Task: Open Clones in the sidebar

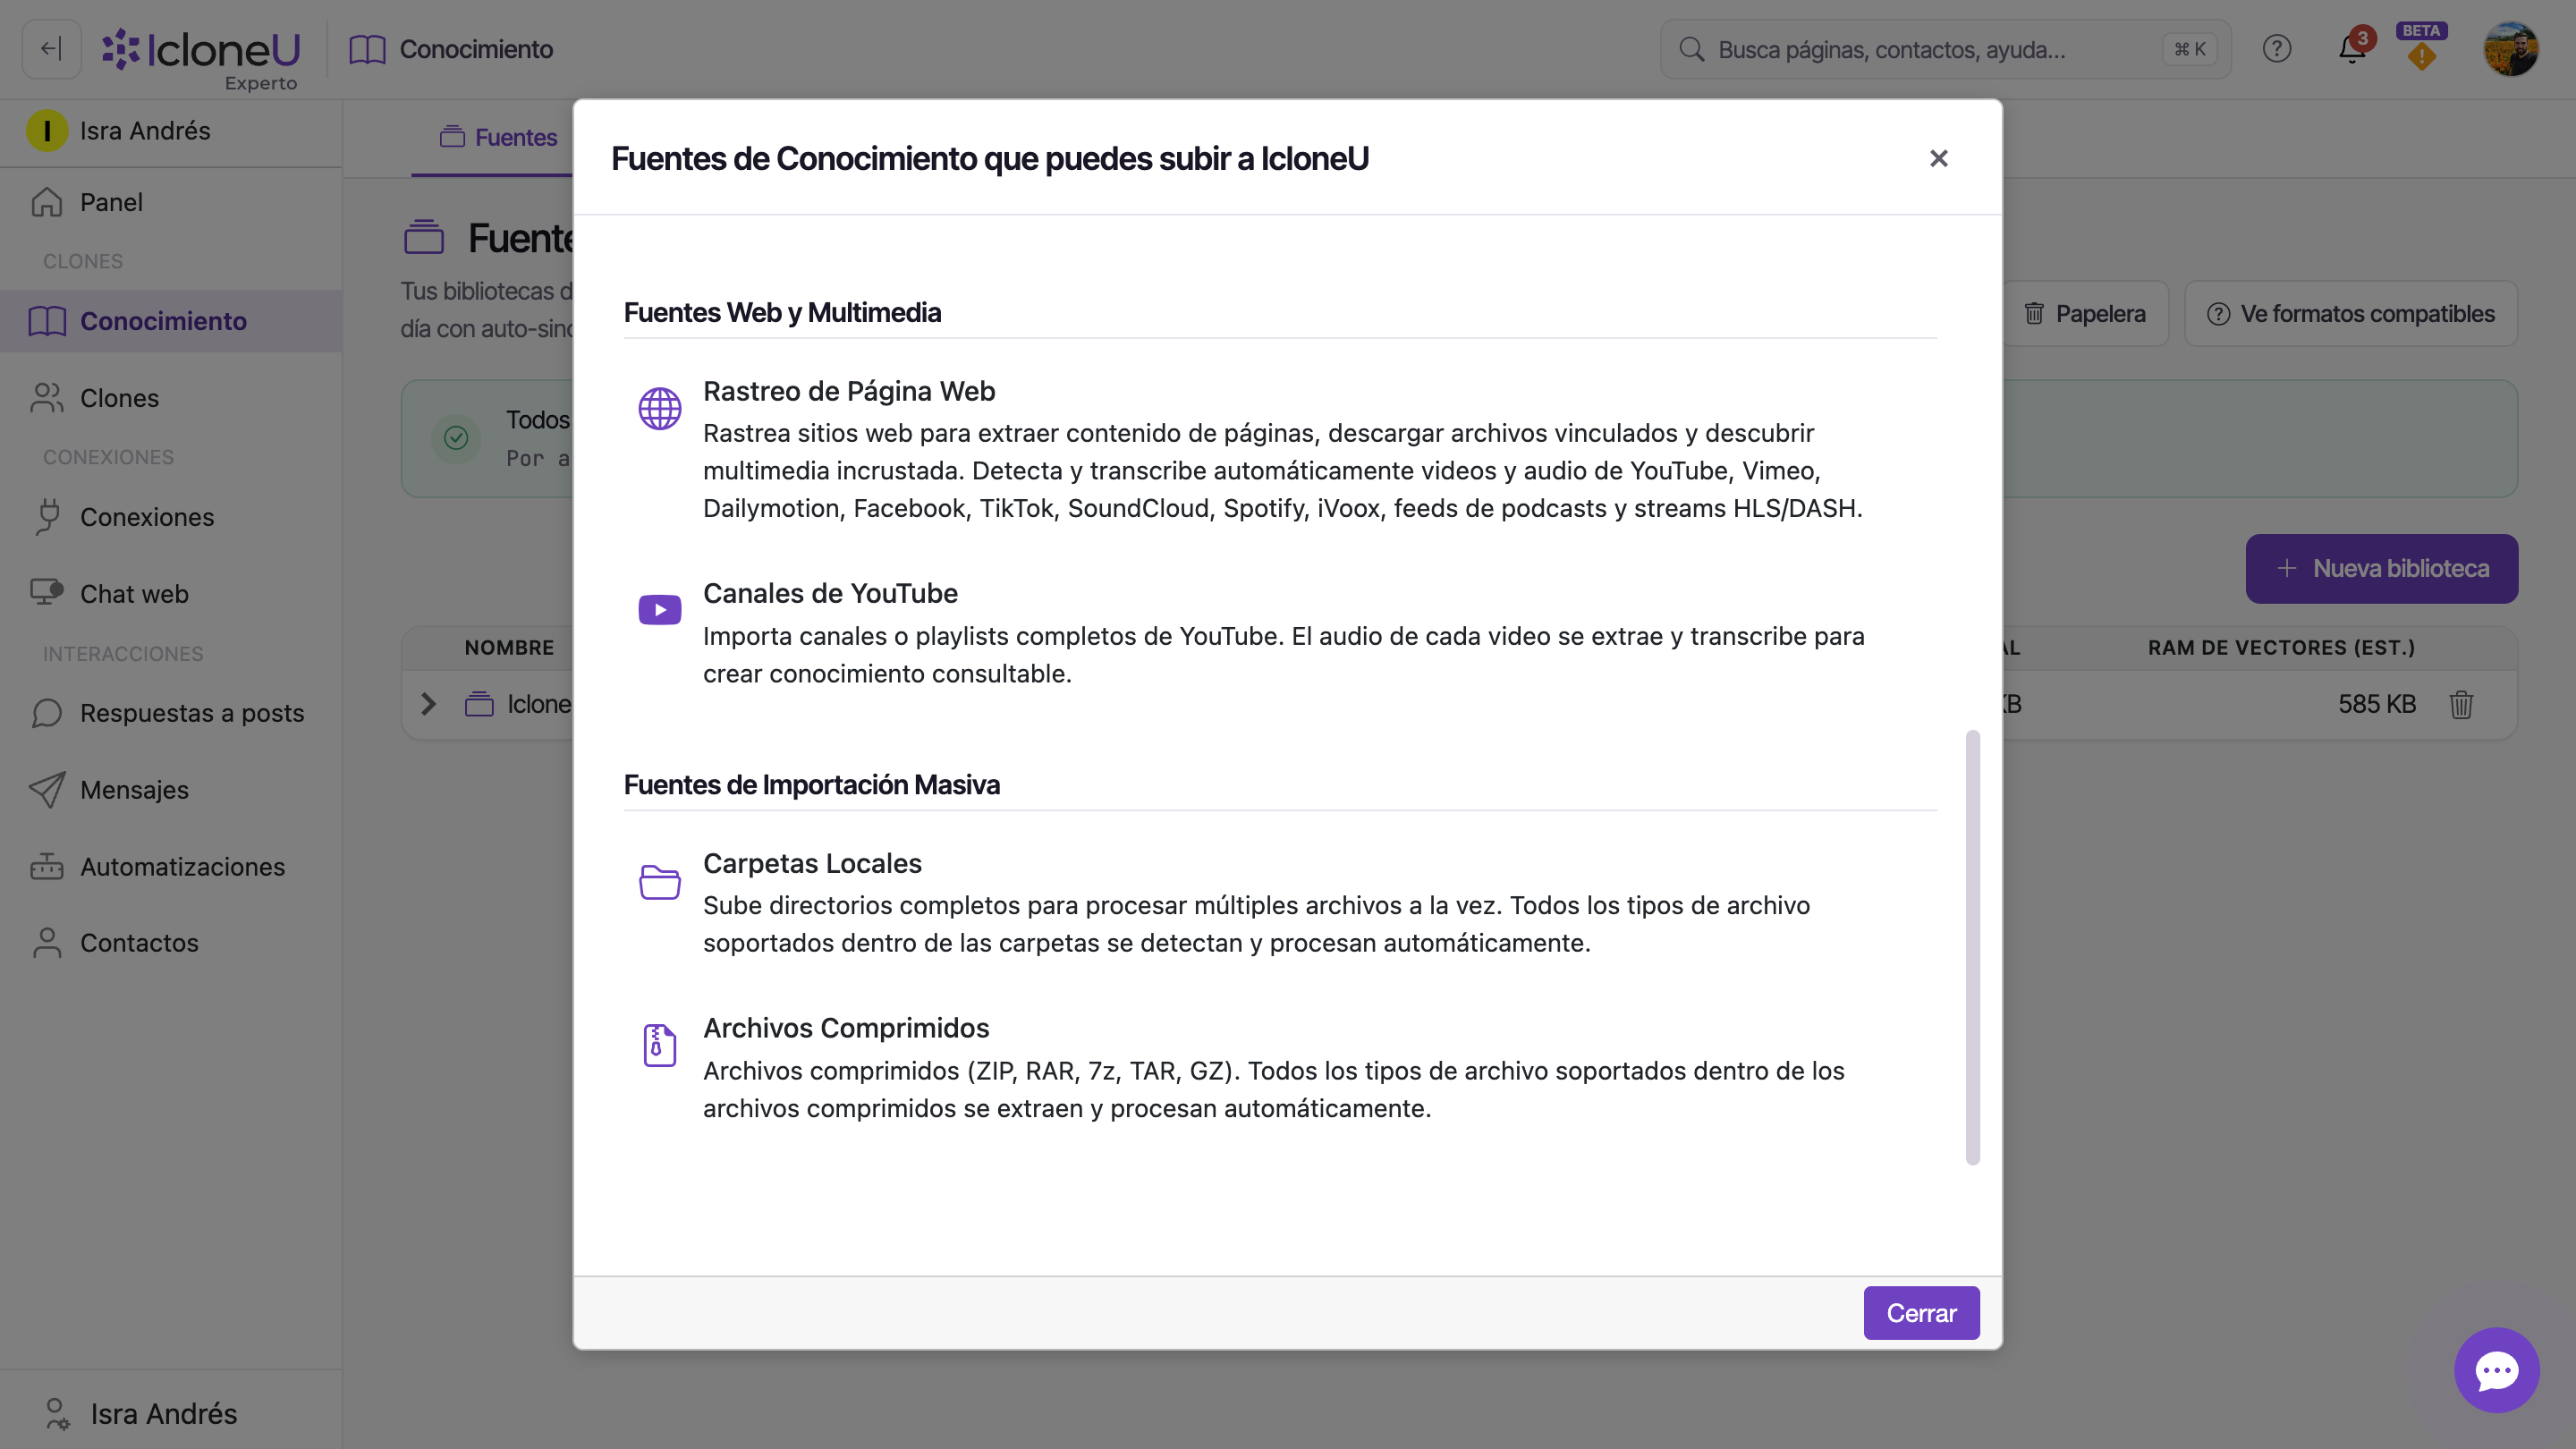Action: point(171,398)
